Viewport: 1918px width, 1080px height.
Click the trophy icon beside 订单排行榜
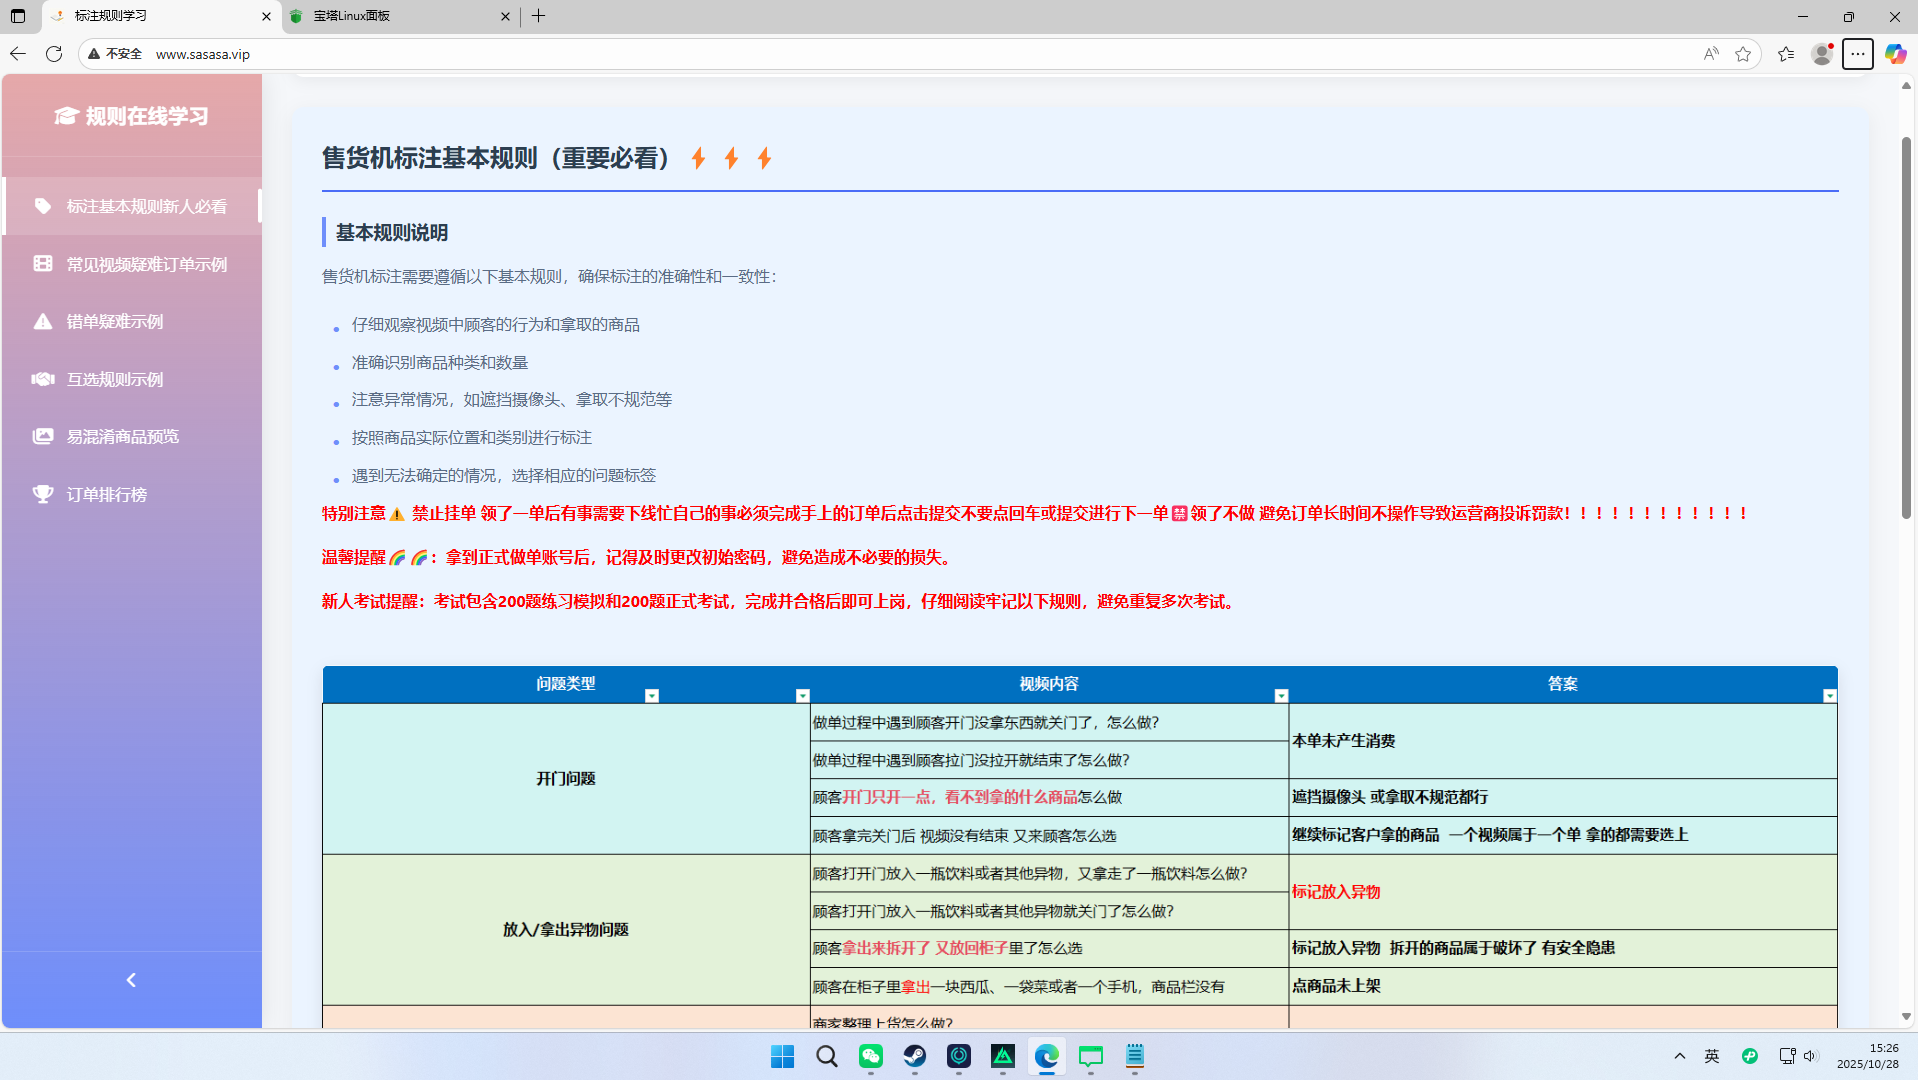pyautogui.click(x=43, y=494)
